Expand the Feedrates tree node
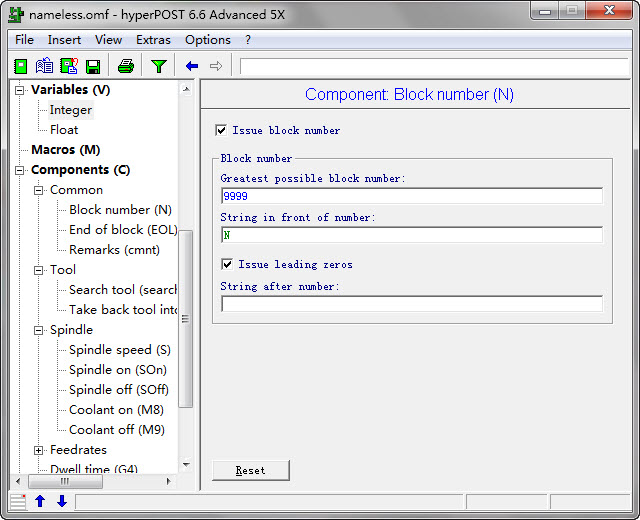The width and height of the screenshot is (640, 520). click(x=38, y=450)
